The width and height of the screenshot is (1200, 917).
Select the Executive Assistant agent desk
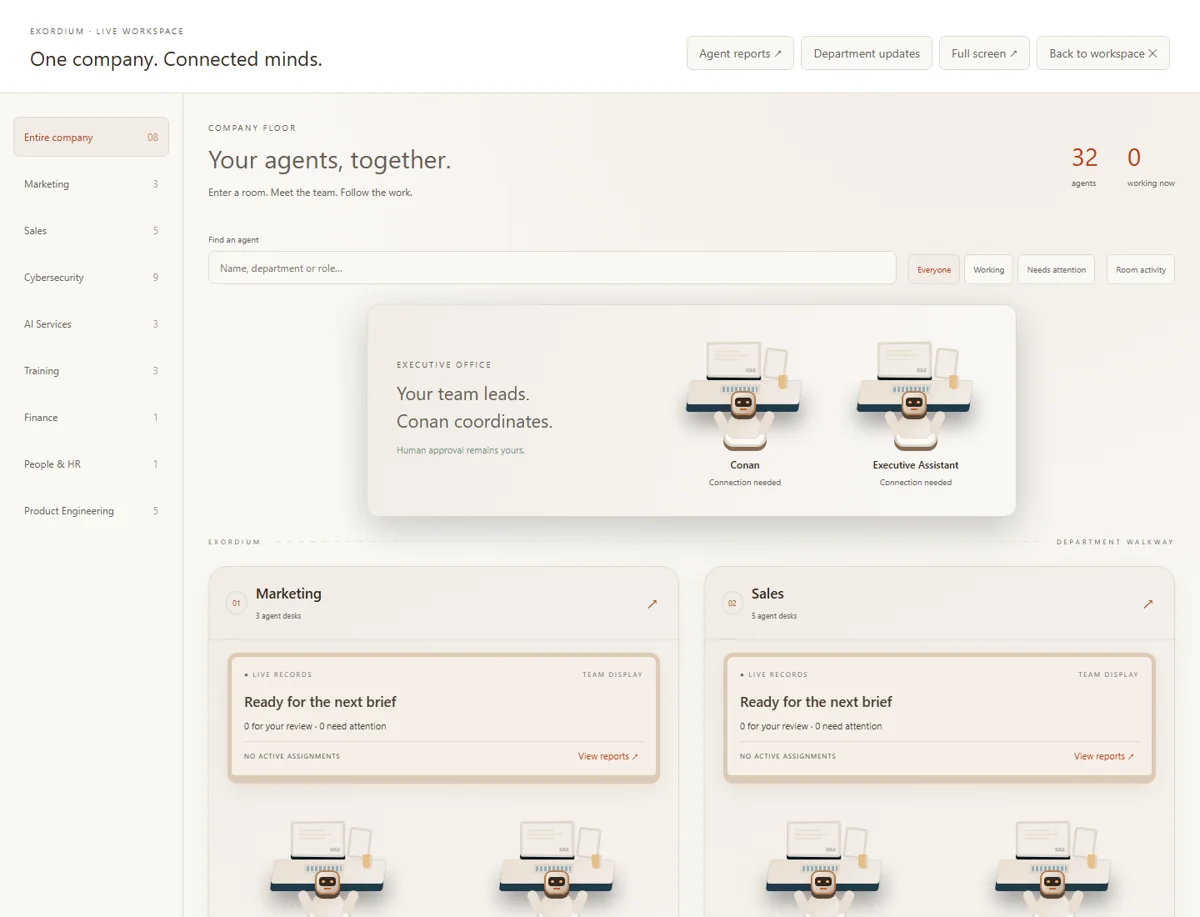pyautogui.click(x=915, y=414)
